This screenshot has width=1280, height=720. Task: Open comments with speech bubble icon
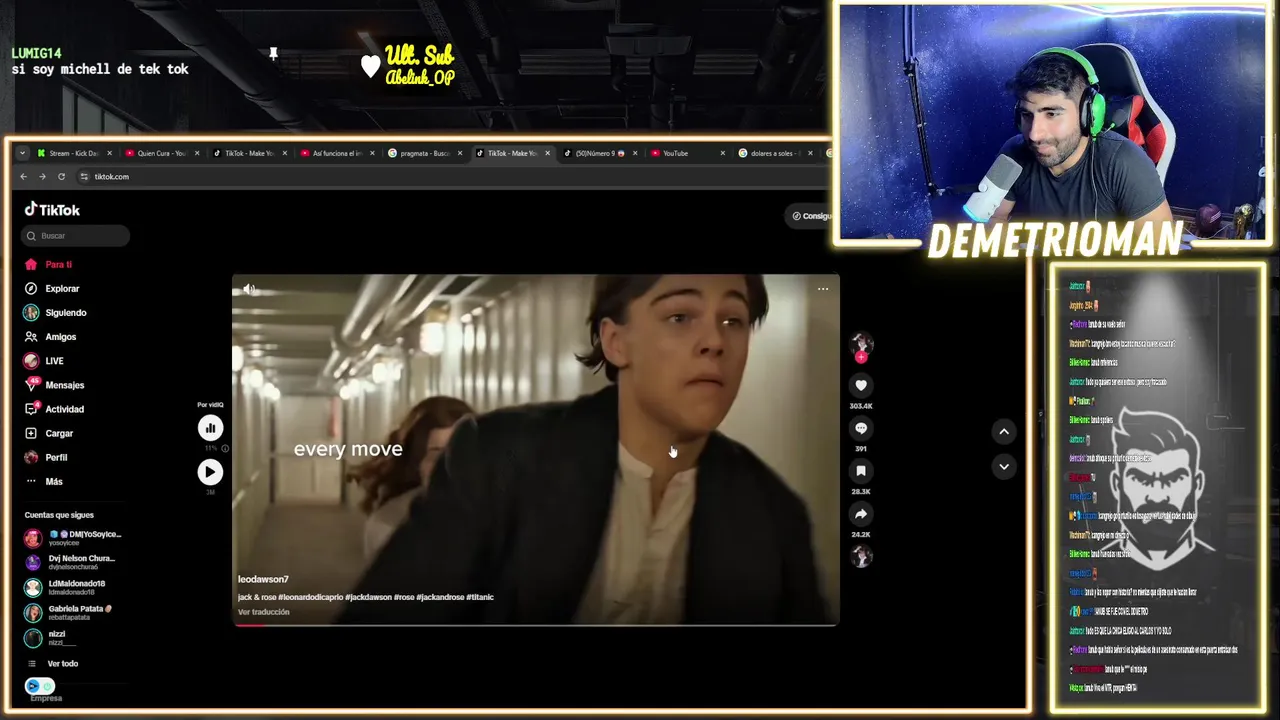[861, 428]
